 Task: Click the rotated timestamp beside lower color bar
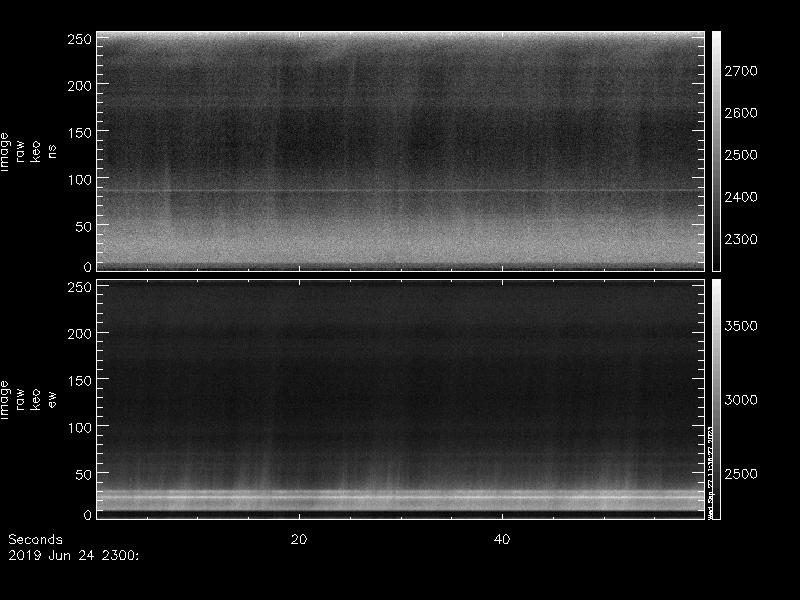710,471
